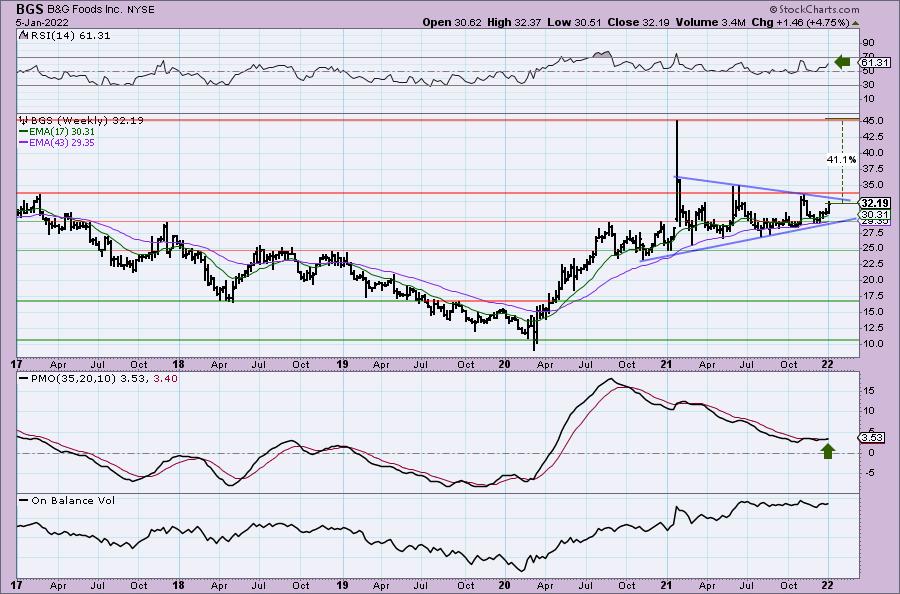Click the PMO(35,20,10) 3.53, 3.40 label

[104, 379]
